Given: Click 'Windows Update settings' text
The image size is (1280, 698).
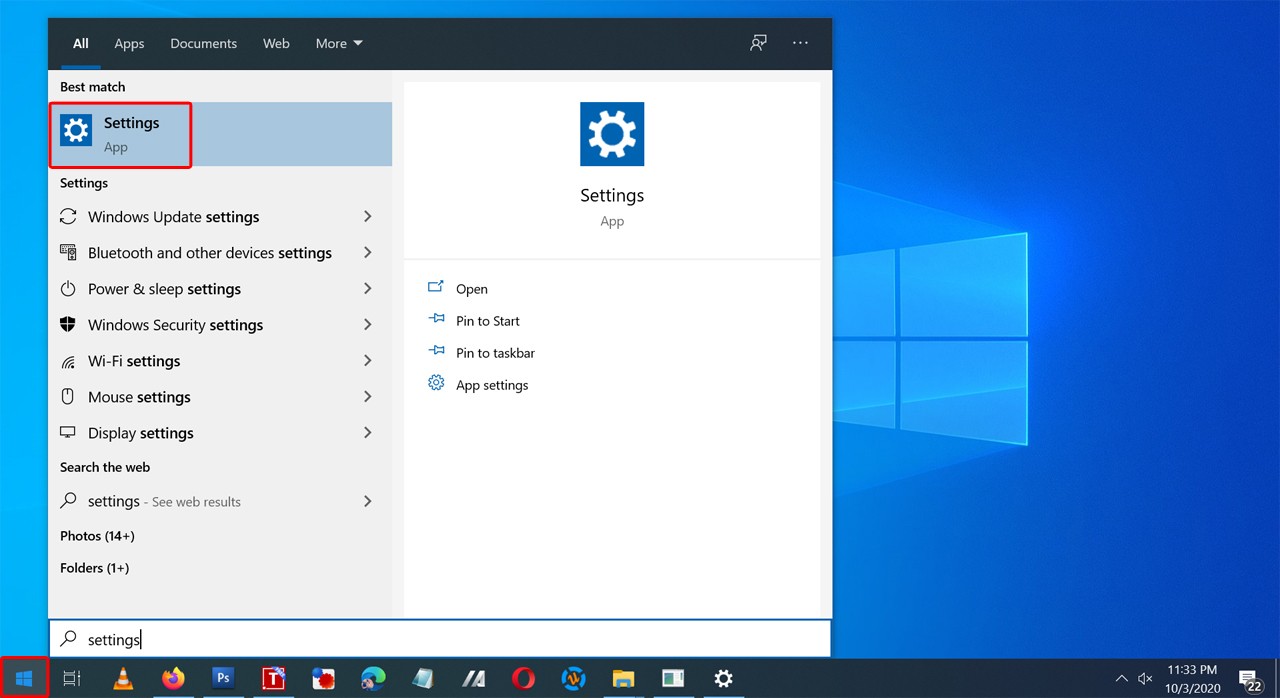Looking at the screenshot, I should click(174, 217).
